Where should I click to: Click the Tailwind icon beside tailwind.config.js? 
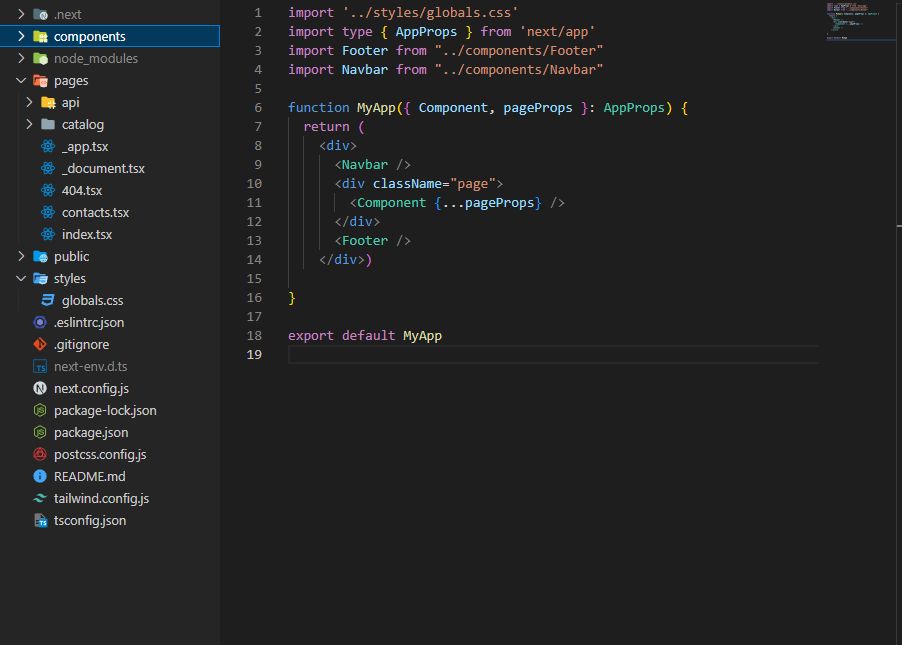(x=40, y=498)
